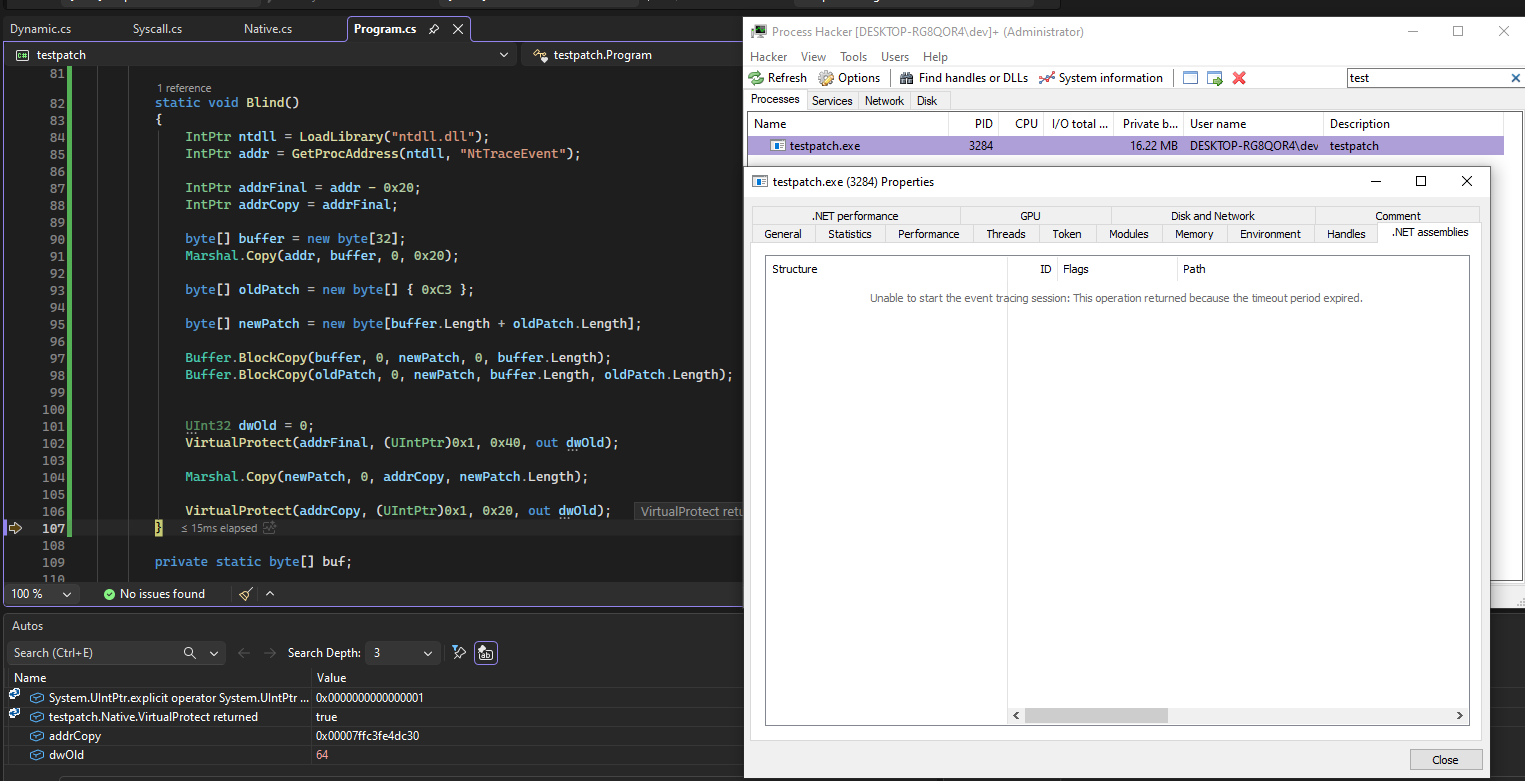Switch to the Dynamic.cs tab
This screenshot has height=781, width=1525.
40,29
